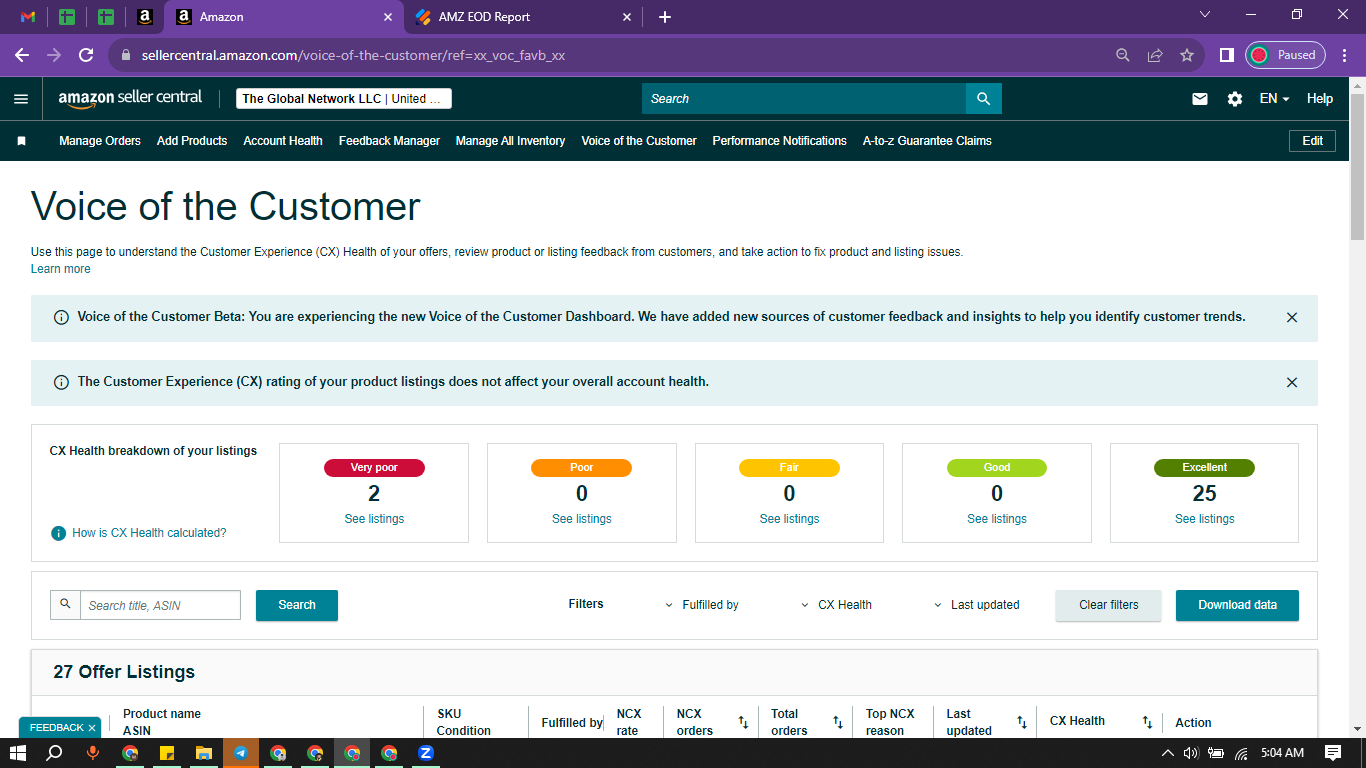Open Zoom app from taskbar
This screenshot has height=768, width=1366.
click(x=426, y=753)
